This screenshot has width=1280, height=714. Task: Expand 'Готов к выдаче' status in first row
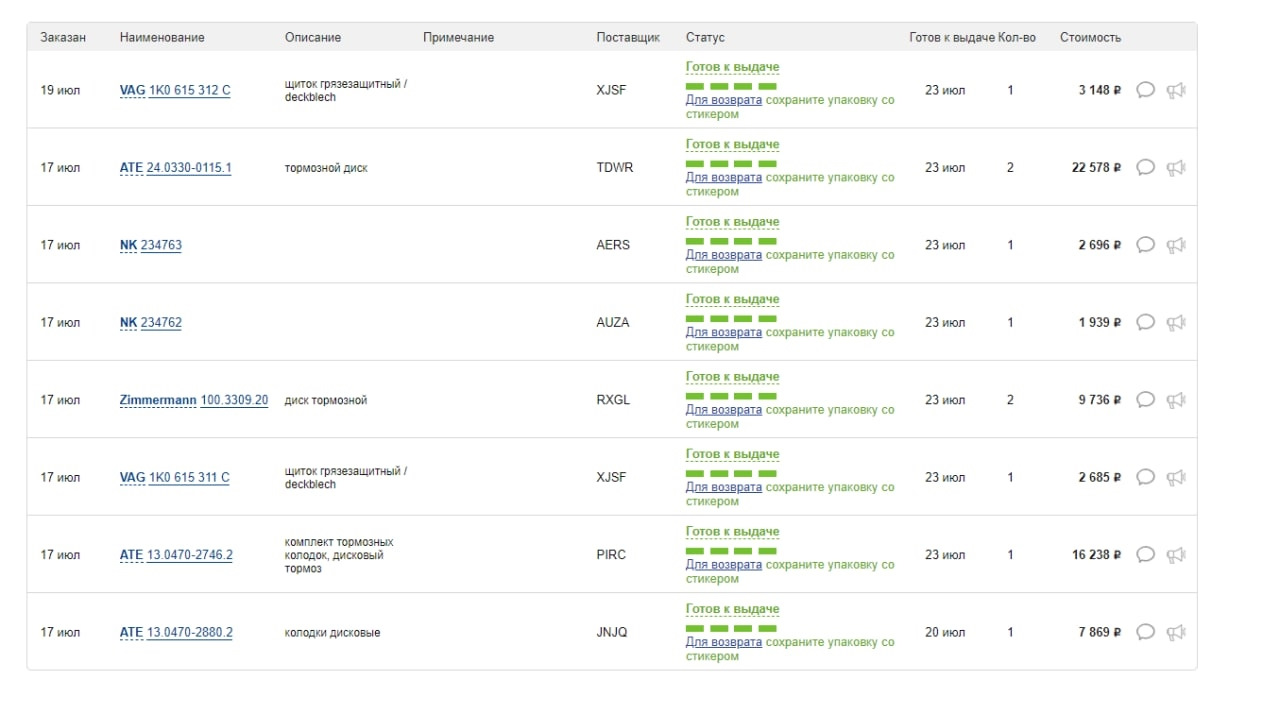click(x=732, y=67)
